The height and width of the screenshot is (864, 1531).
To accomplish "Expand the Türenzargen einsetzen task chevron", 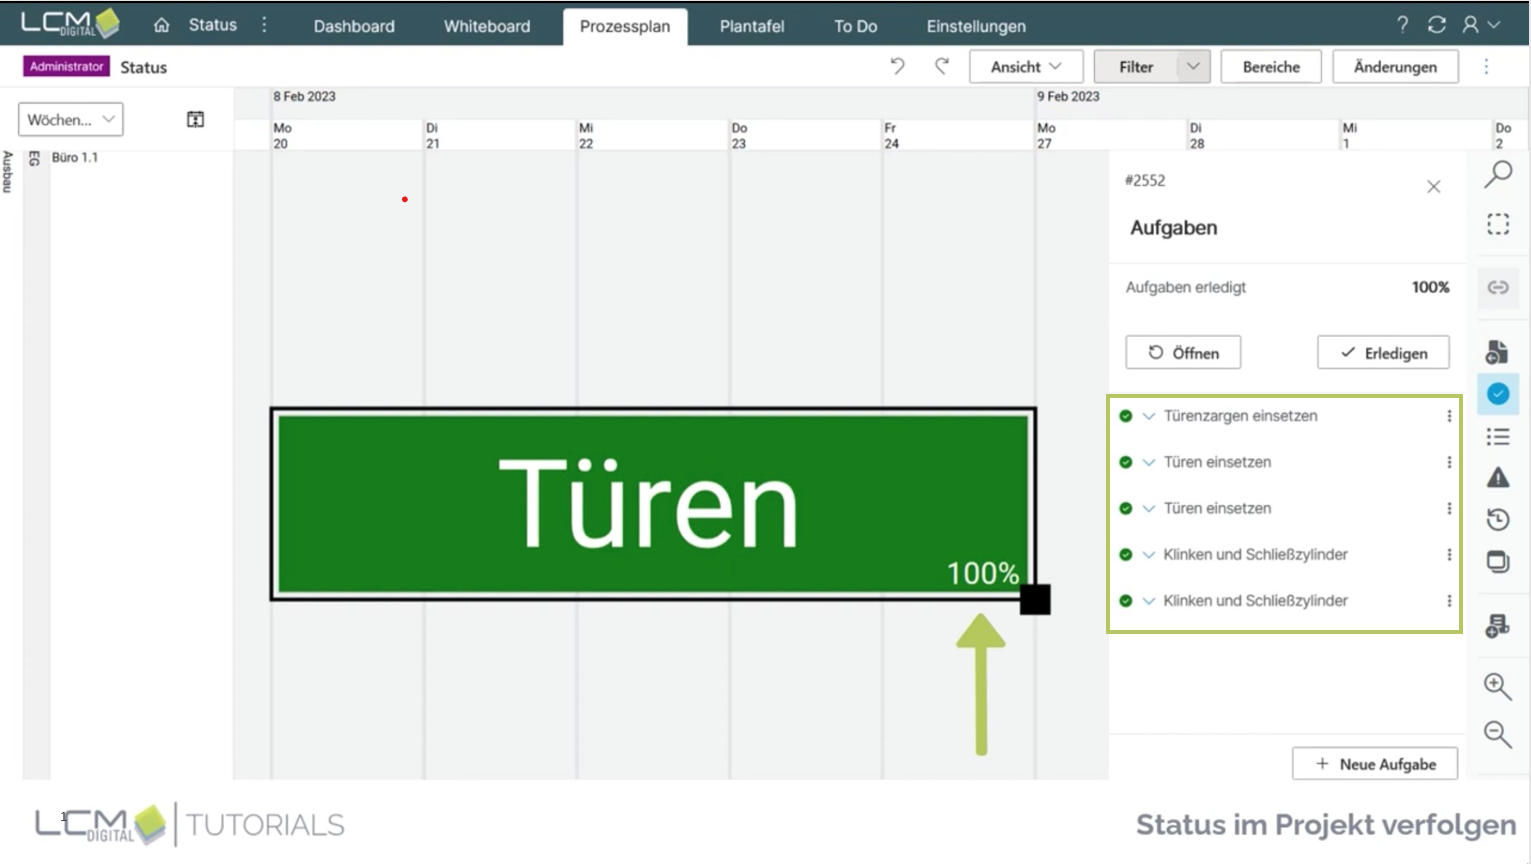I will pos(1149,416).
